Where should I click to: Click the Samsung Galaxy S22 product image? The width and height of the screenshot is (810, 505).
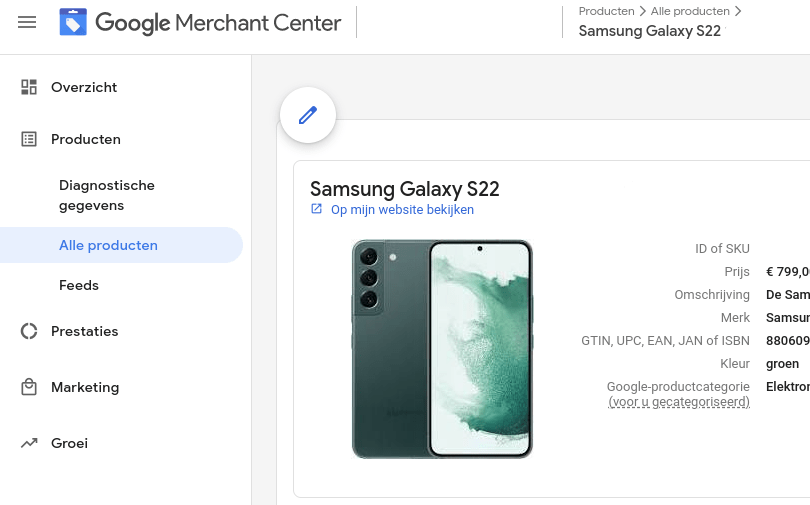tap(442, 349)
